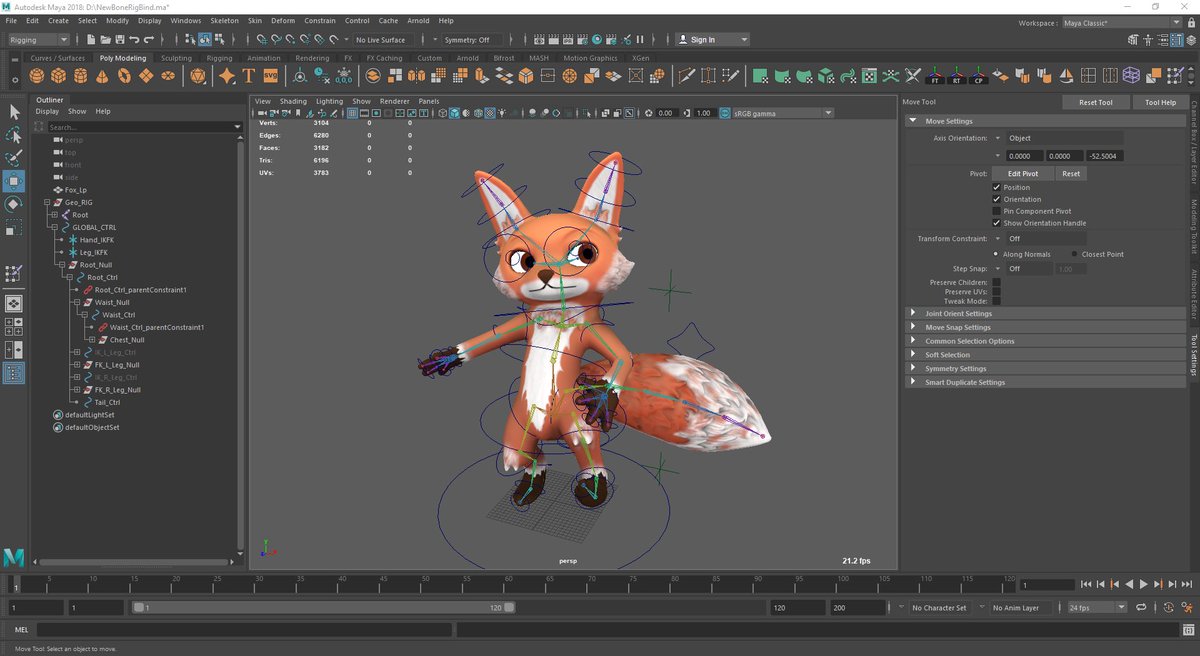
Task: Click the Snap to grids magnet icon
Action: (262, 40)
